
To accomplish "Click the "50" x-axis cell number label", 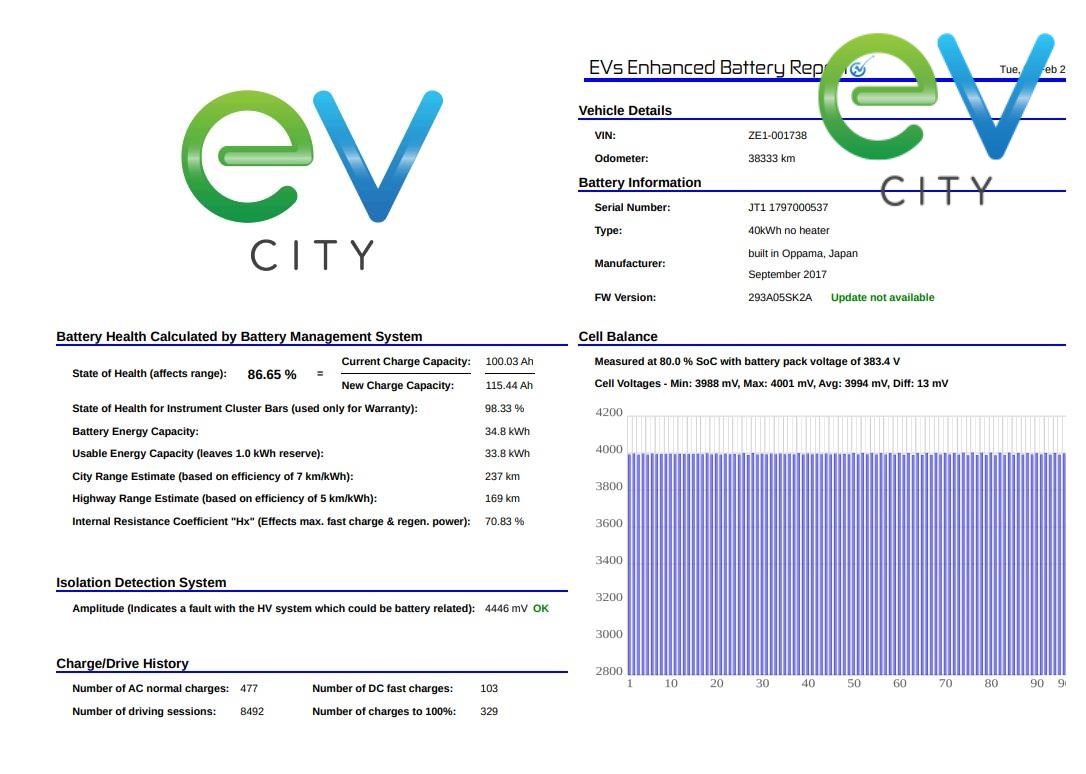I will click(x=854, y=683).
